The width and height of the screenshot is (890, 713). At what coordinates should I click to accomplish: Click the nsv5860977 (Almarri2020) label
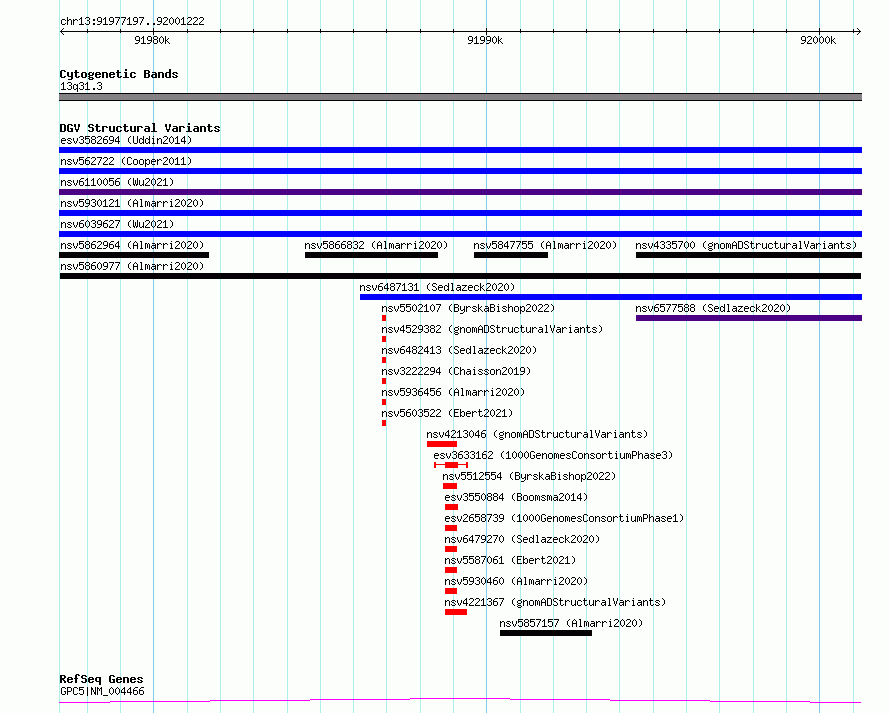(x=132, y=266)
